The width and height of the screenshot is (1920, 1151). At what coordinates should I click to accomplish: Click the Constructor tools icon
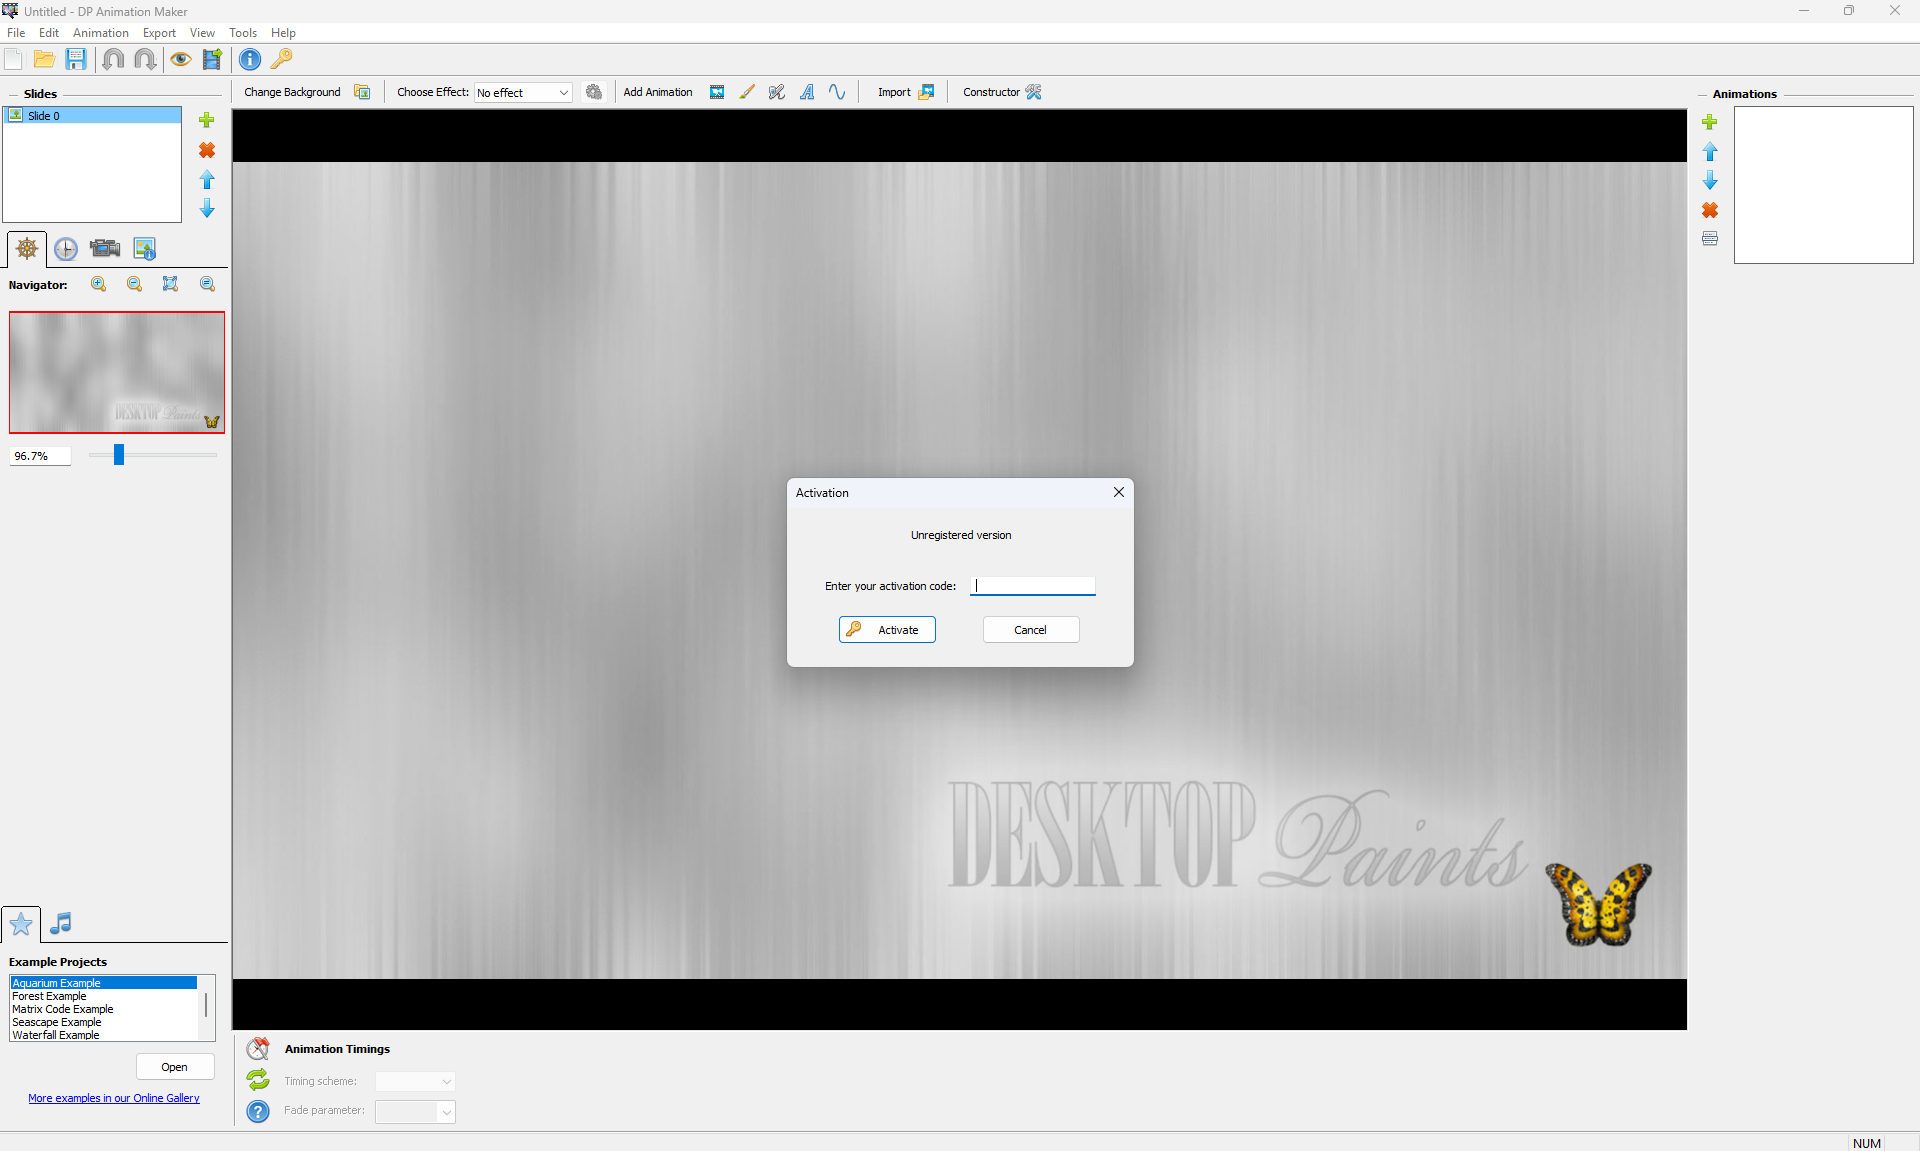[x=1034, y=92]
